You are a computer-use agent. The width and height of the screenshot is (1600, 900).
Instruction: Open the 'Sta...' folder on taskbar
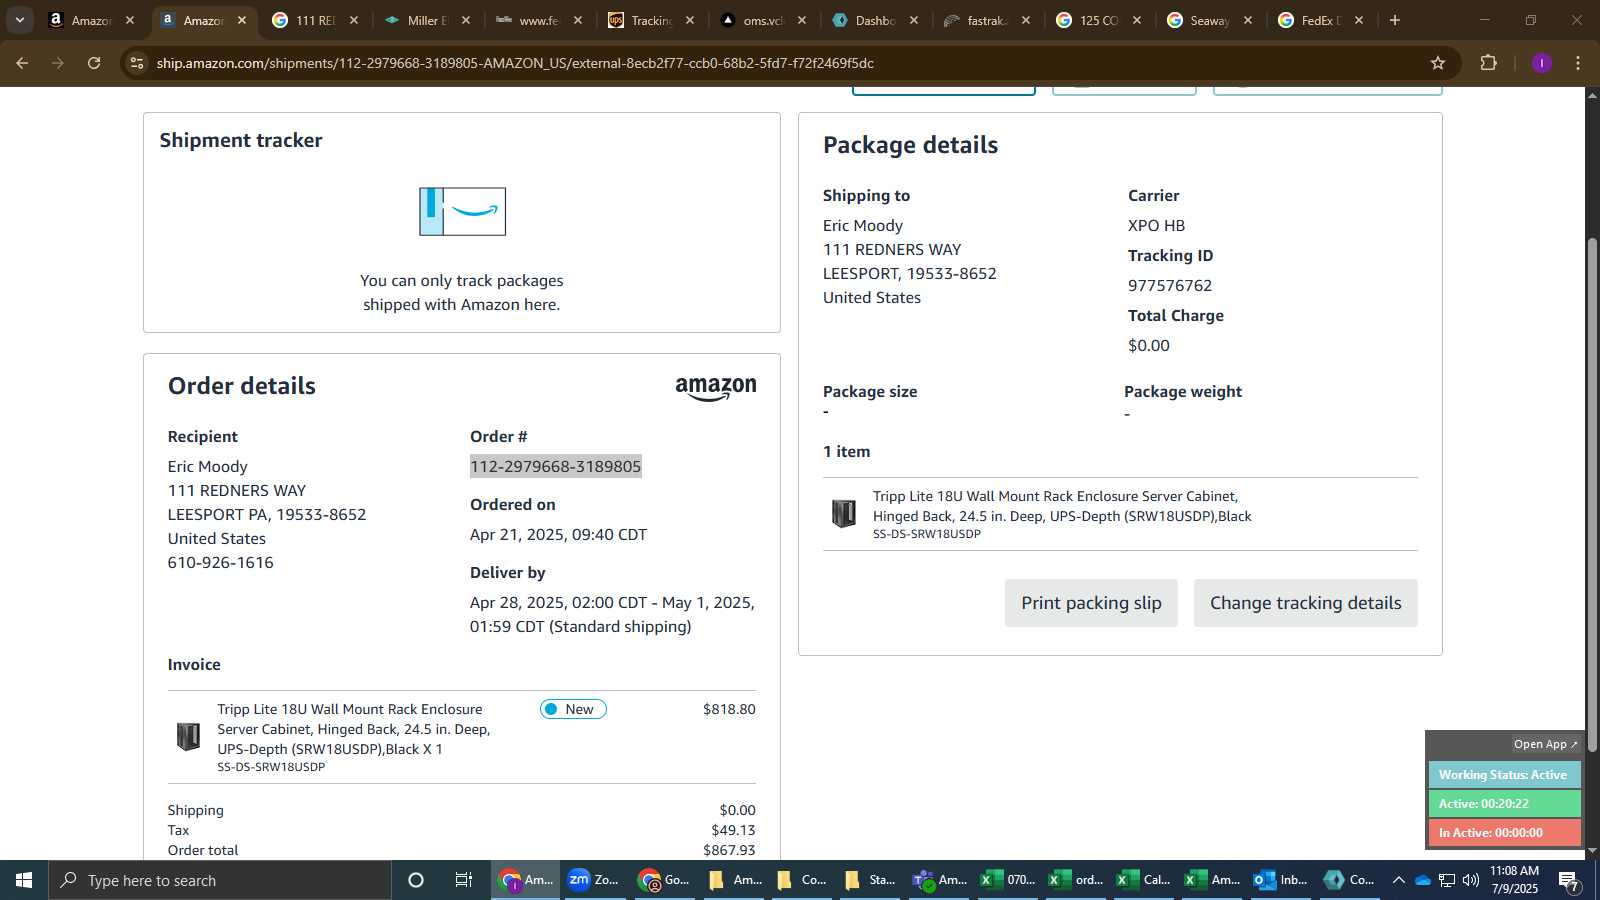pos(870,880)
